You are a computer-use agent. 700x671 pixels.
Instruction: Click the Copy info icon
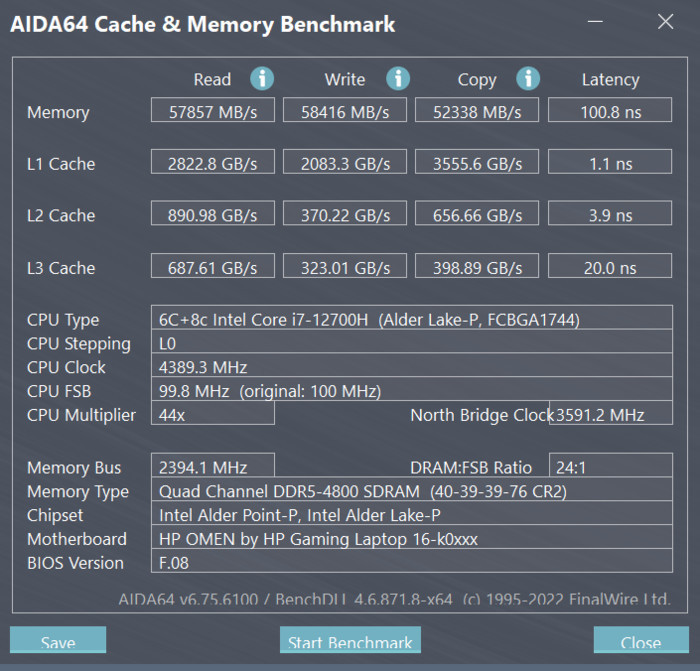[x=528, y=79]
